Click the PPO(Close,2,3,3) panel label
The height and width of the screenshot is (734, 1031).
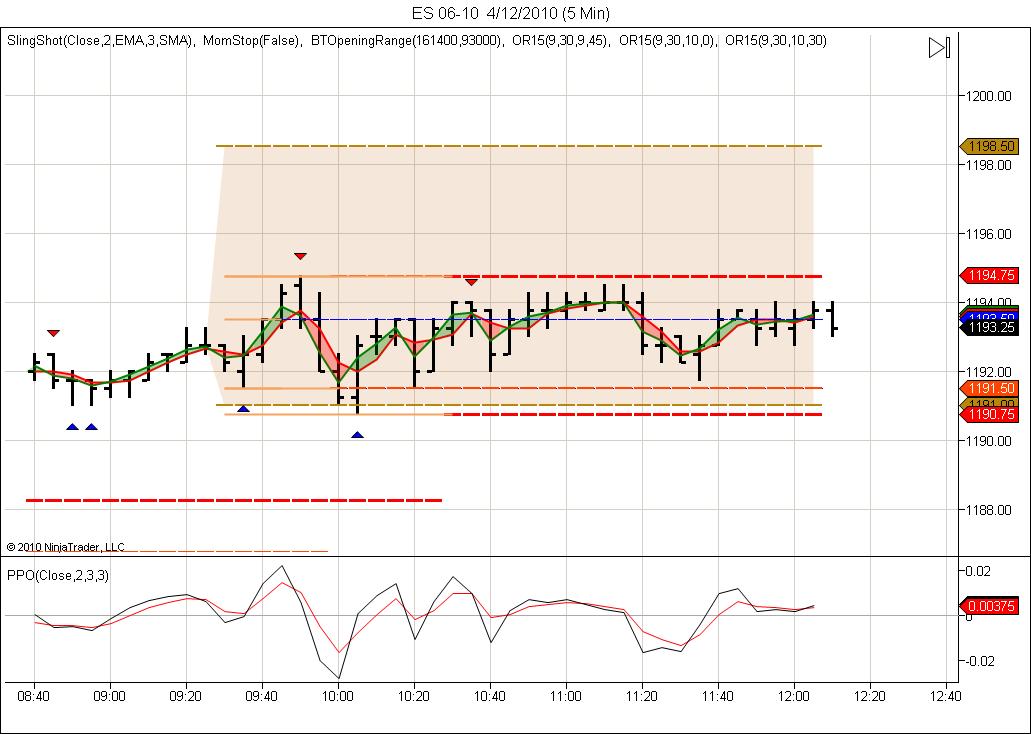tap(58, 575)
